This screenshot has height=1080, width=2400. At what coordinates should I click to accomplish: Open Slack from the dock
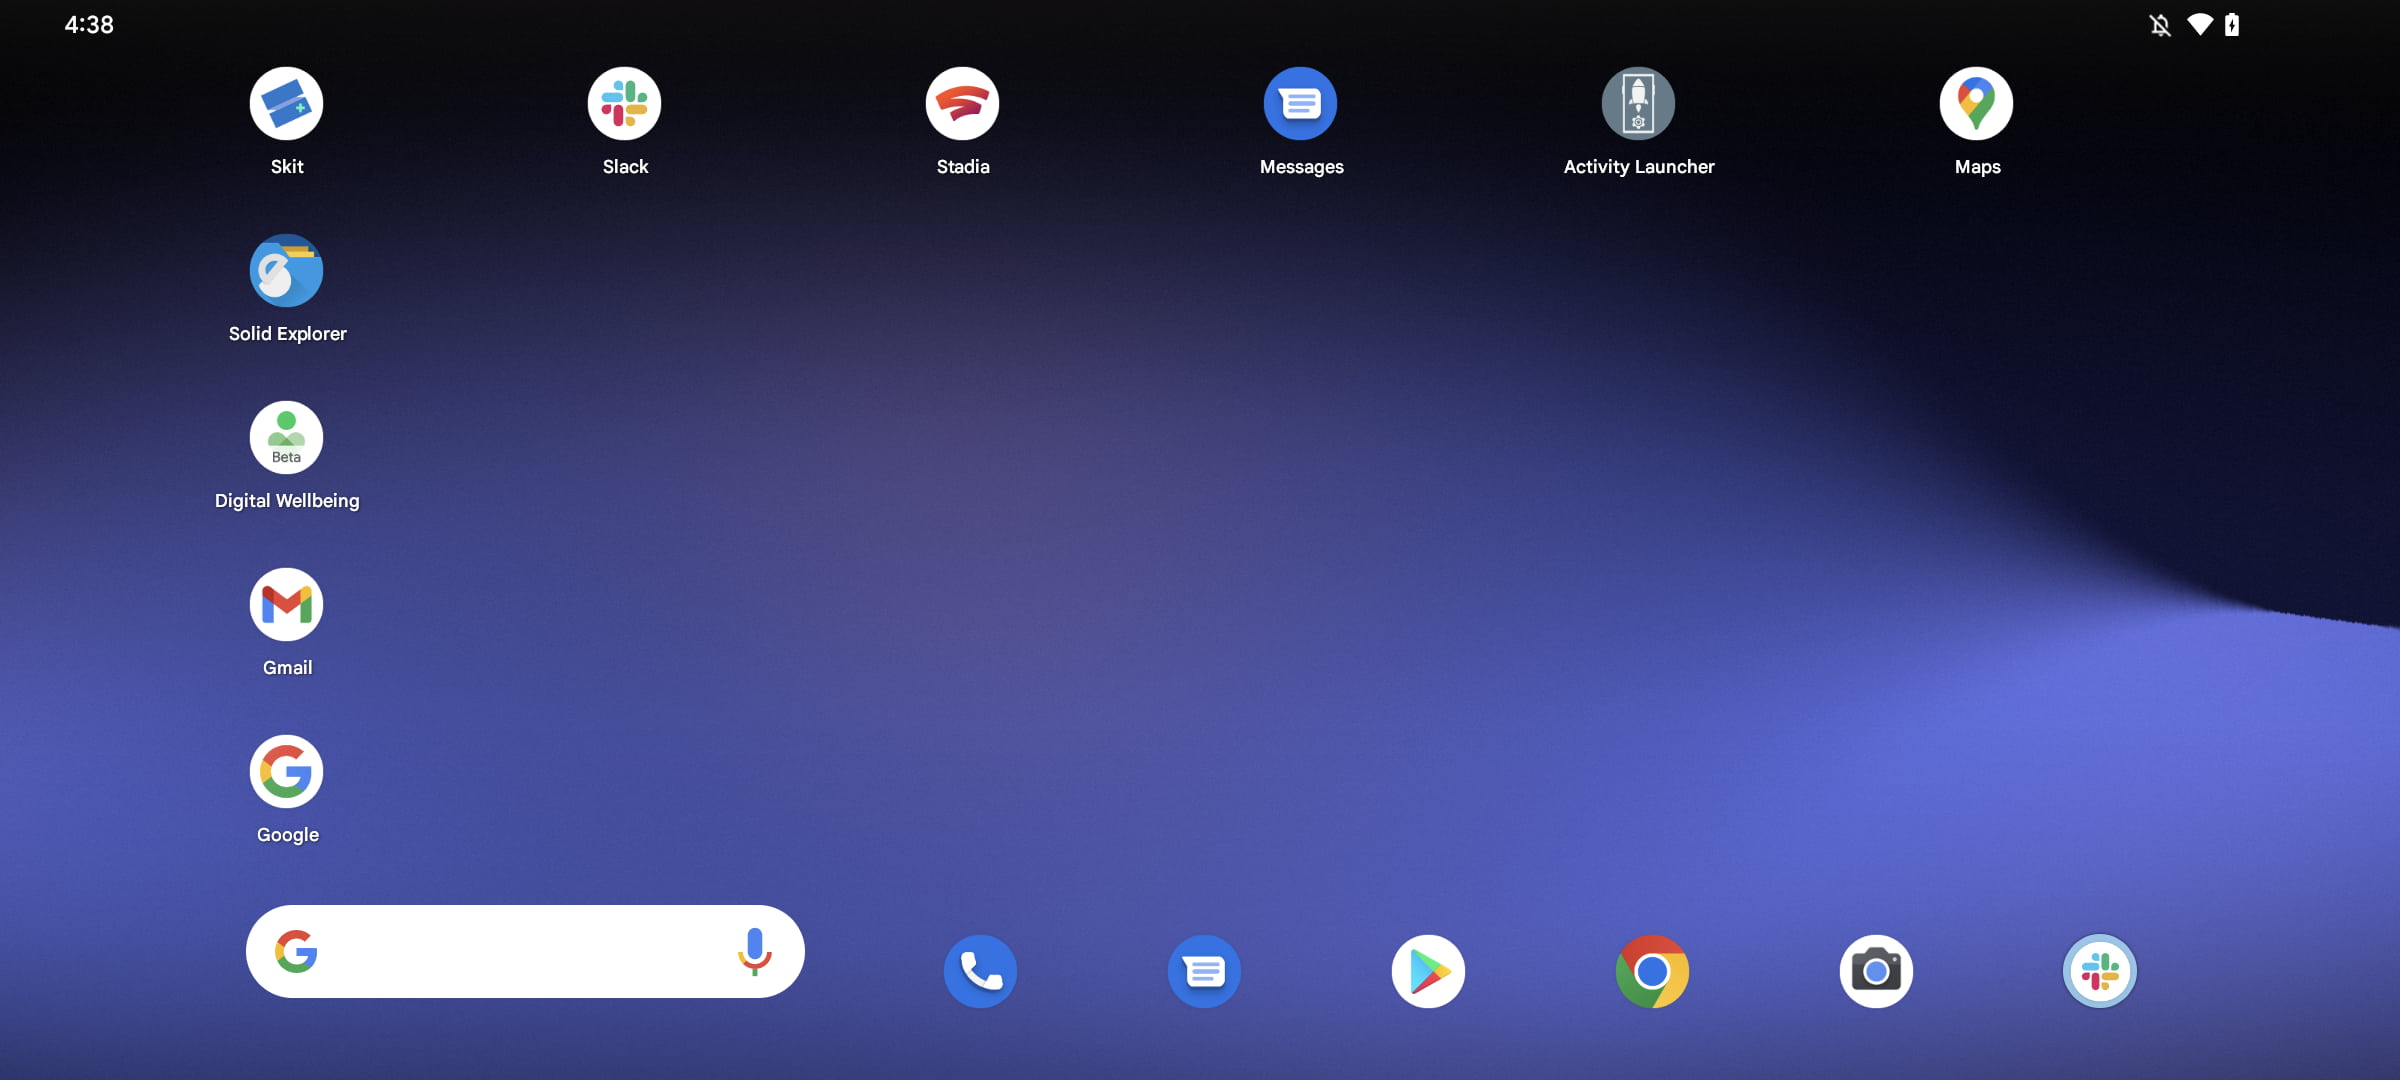coord(2101,970)
